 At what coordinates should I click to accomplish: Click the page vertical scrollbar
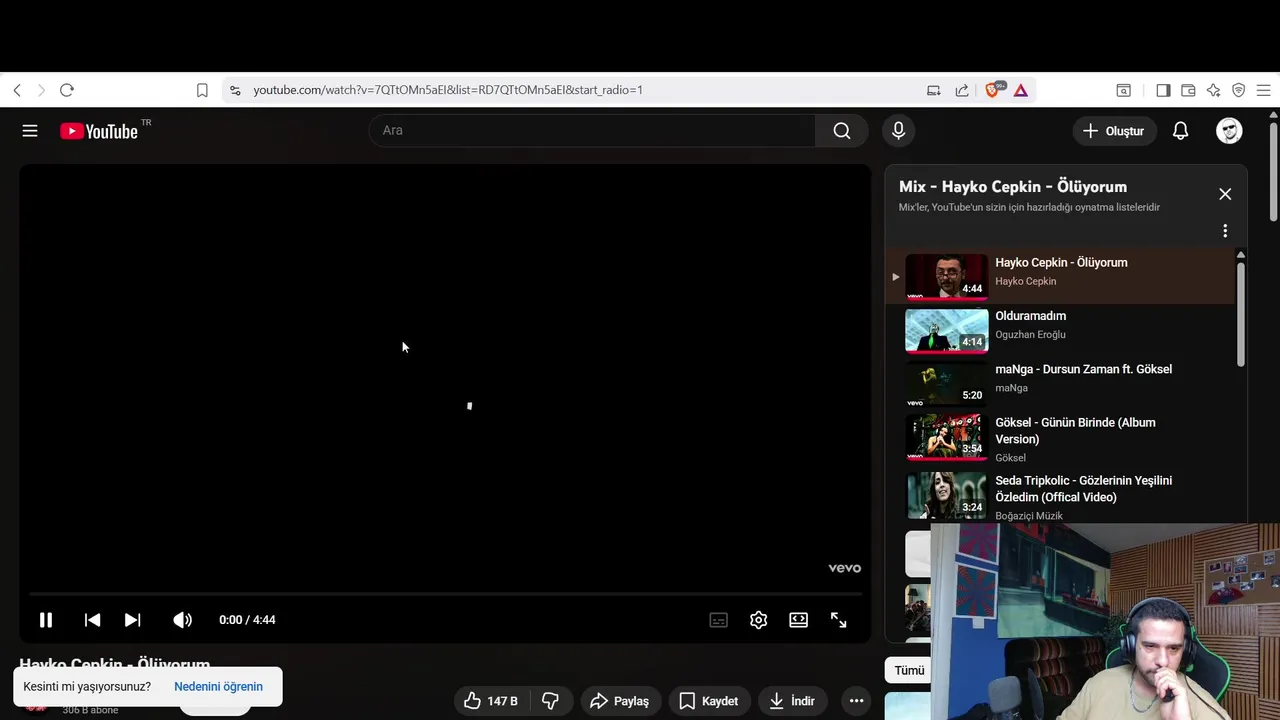(x=1274, y=170)
